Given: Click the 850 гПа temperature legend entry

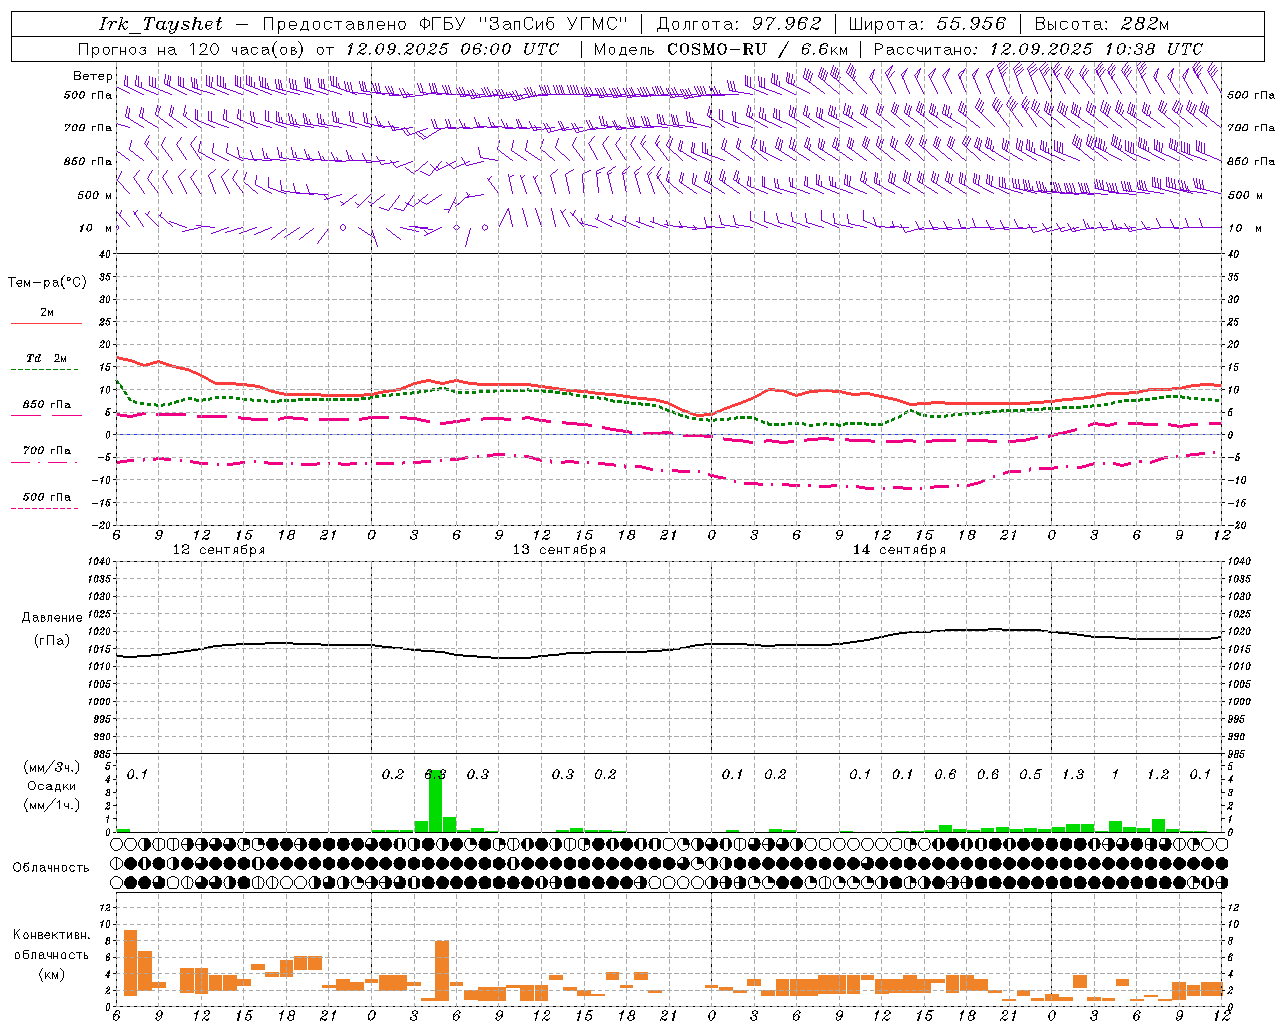Looking at the screenshot, I should tap(47, 405).
